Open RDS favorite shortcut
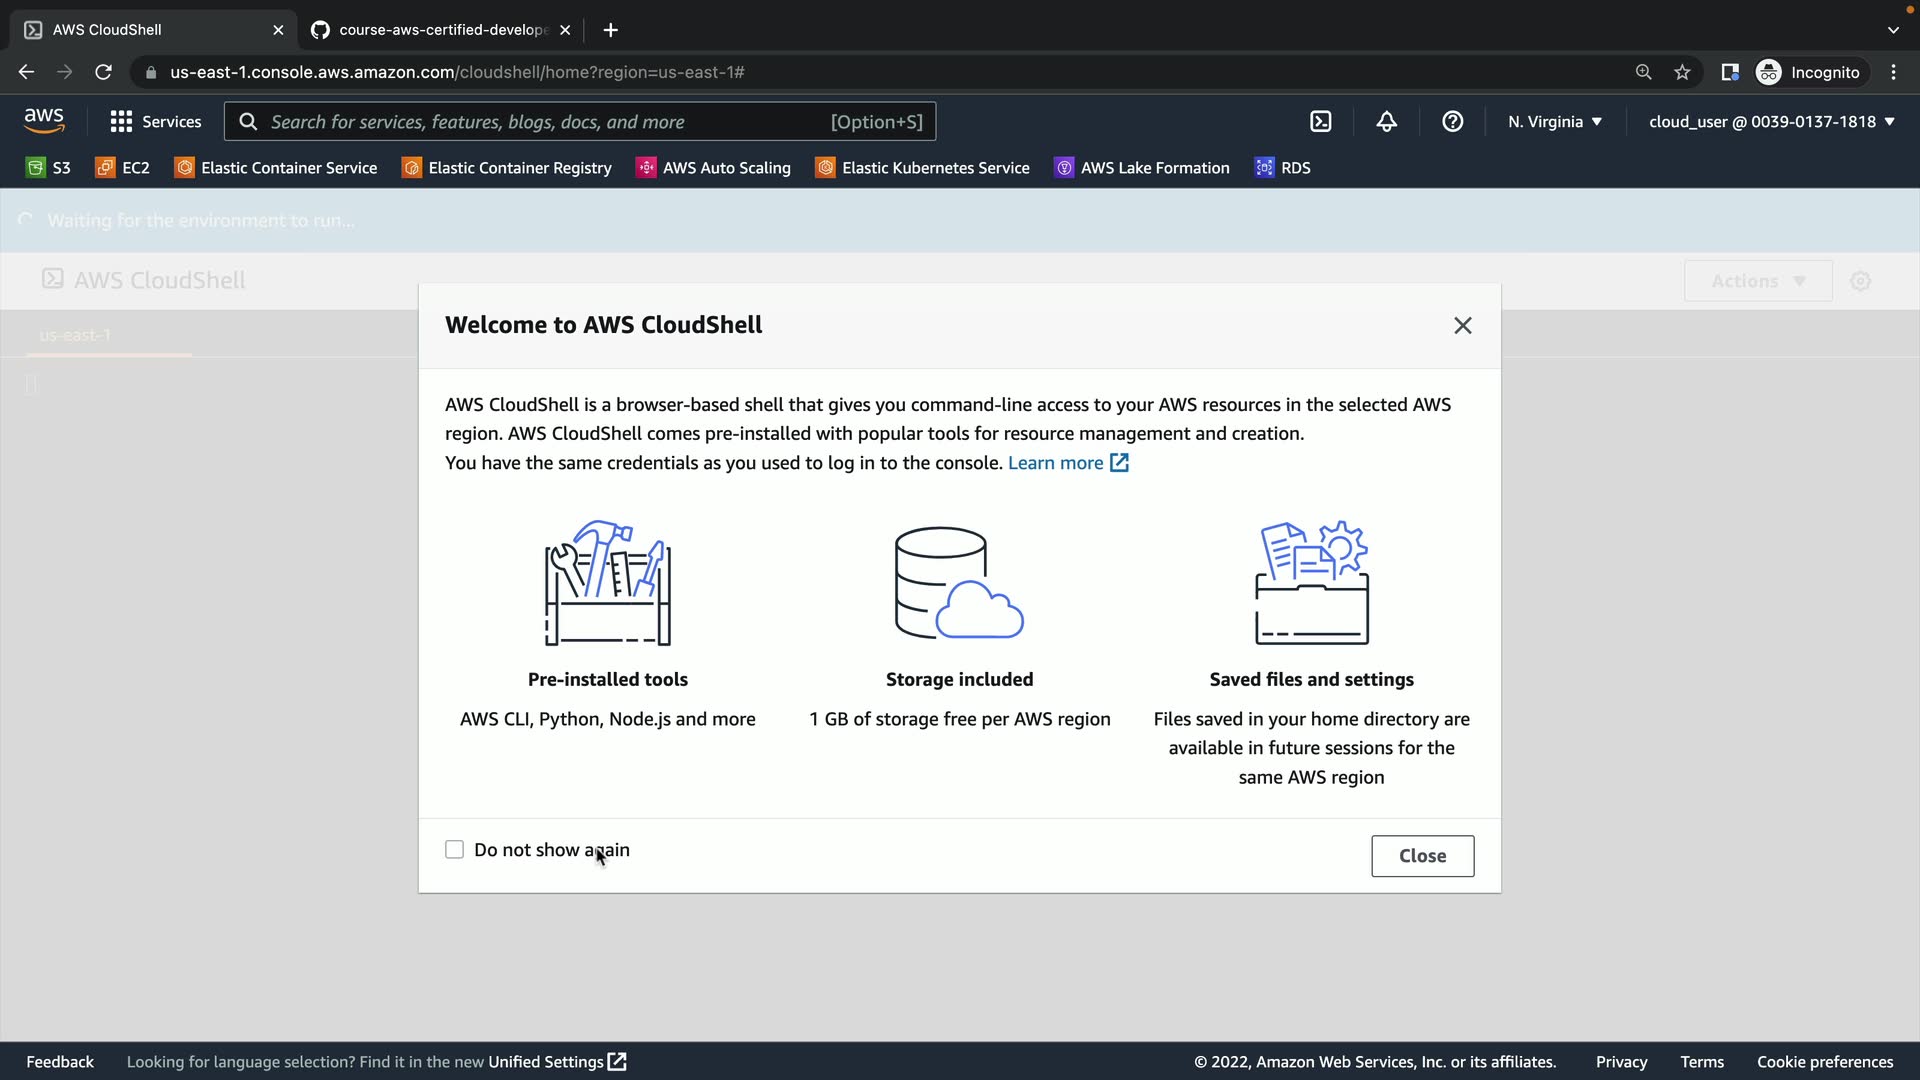 tap(1283, 168)
